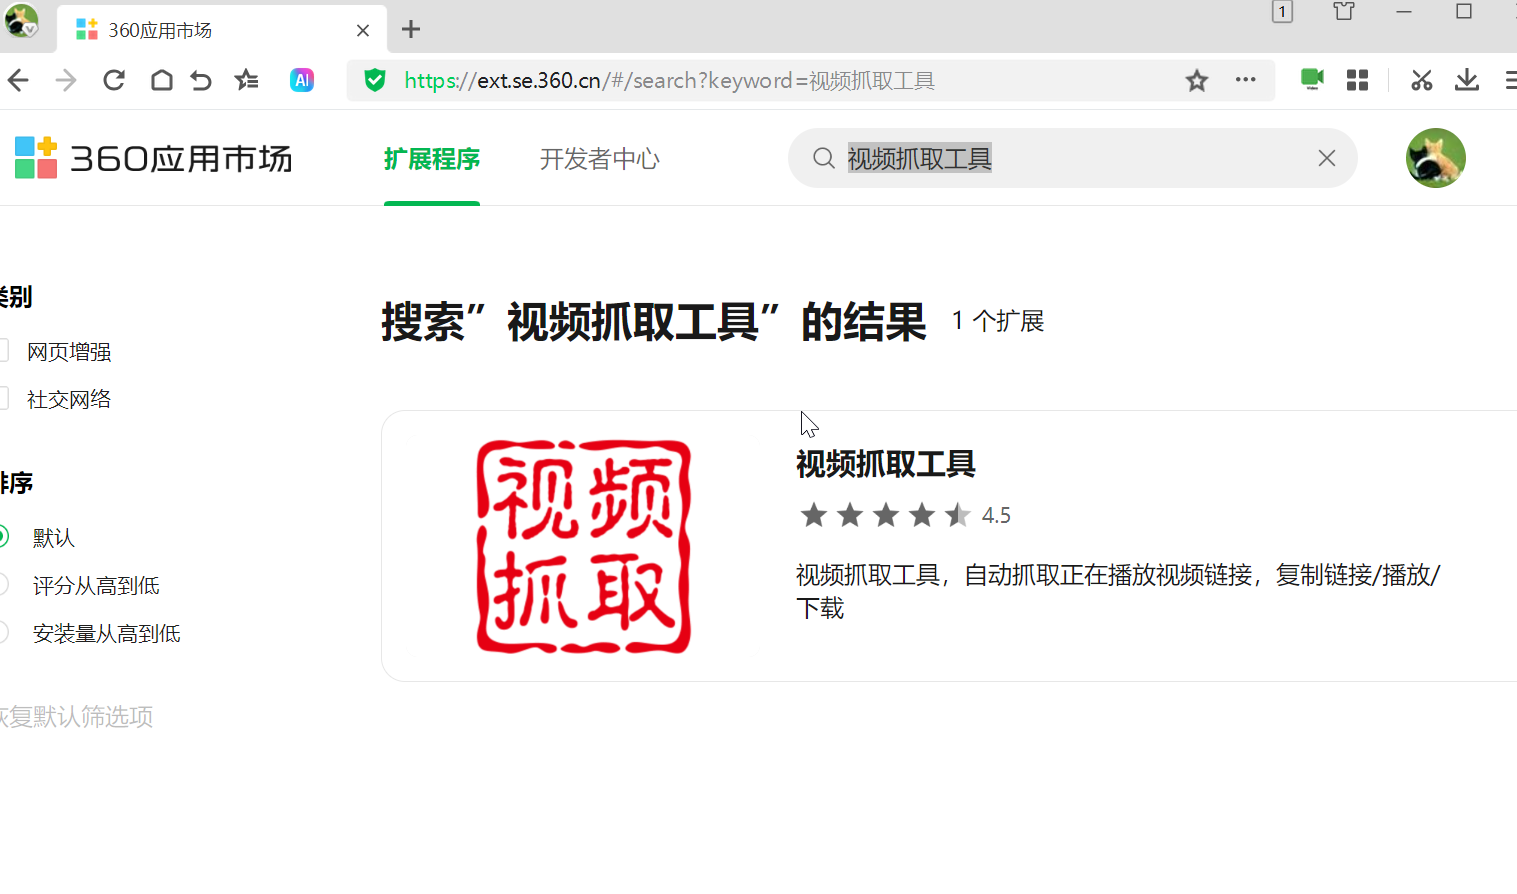Switch to 开发者中心 tab
The image size is (1517, 894).
[600, 159]
